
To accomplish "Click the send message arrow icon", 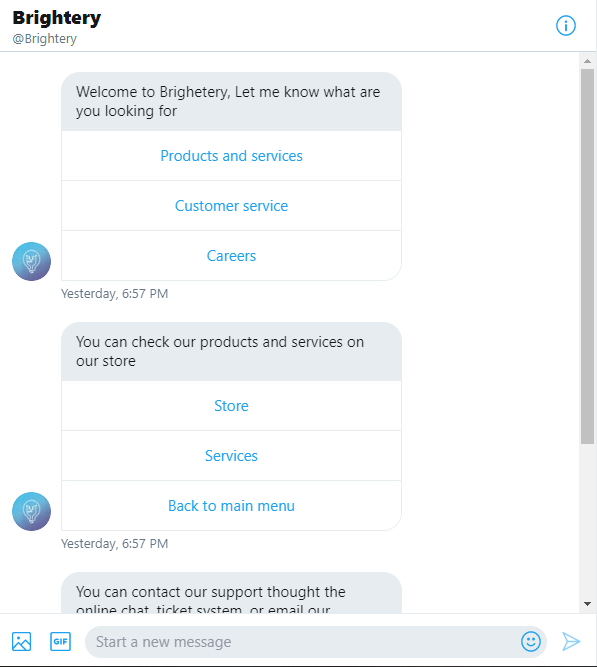I will click(571, 641).
